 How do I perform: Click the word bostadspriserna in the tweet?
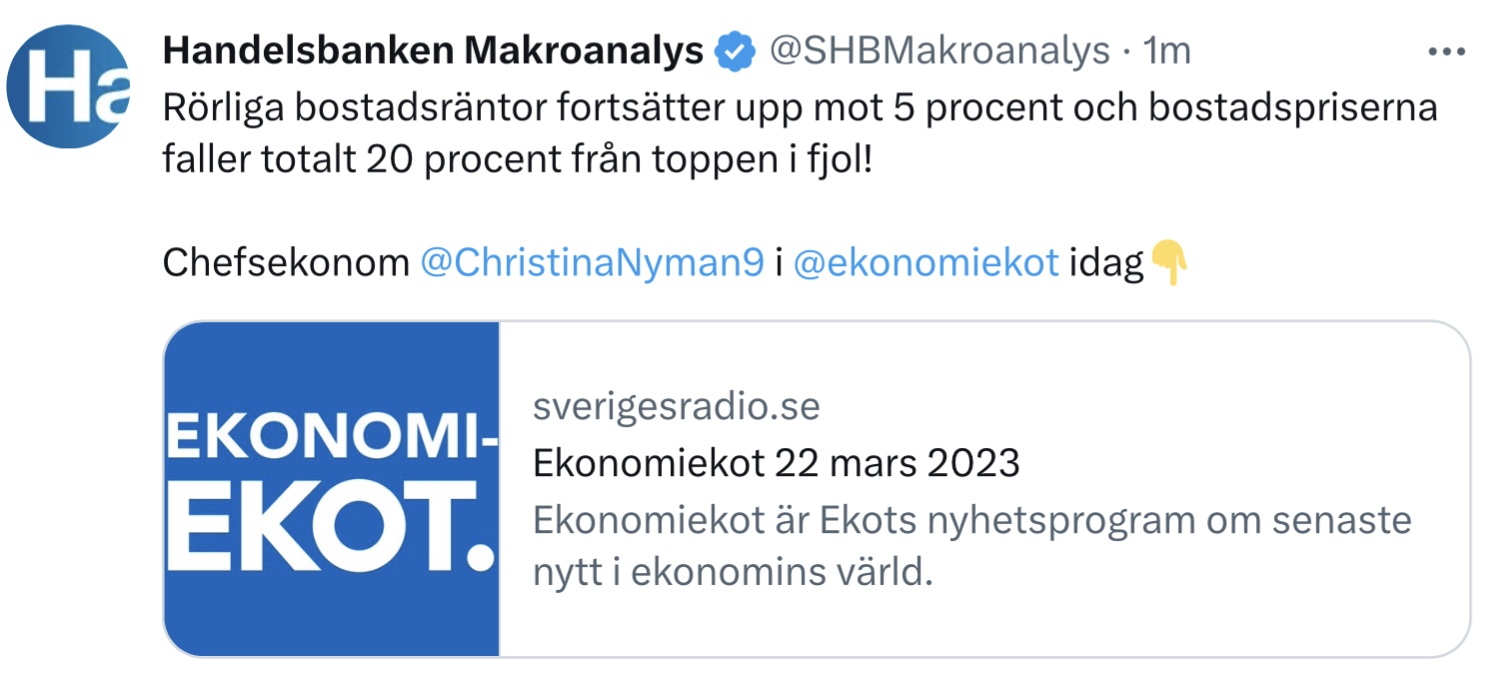1292,108
